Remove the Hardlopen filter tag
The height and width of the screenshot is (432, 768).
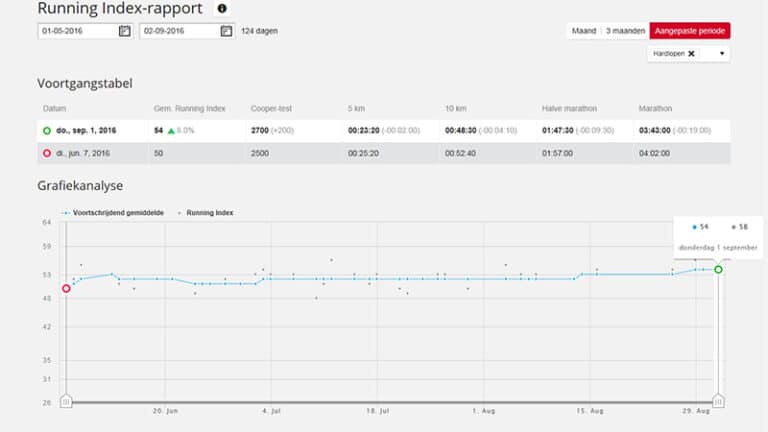pyautogui.click(x=691, y=54)
